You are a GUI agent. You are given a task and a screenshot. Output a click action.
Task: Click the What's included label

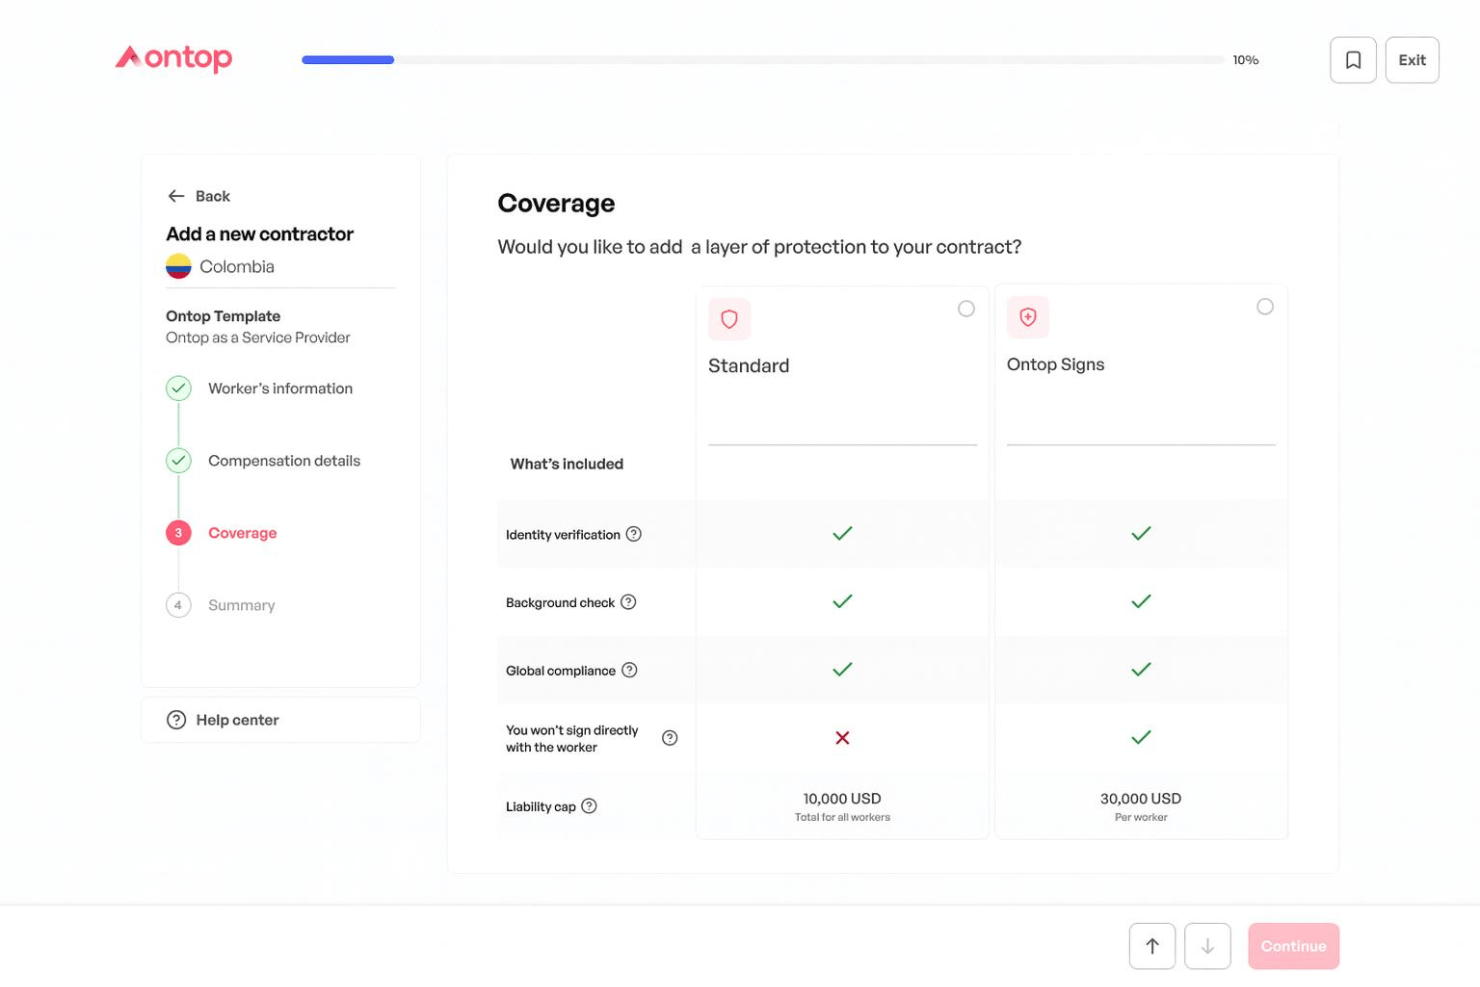(567, 464)
